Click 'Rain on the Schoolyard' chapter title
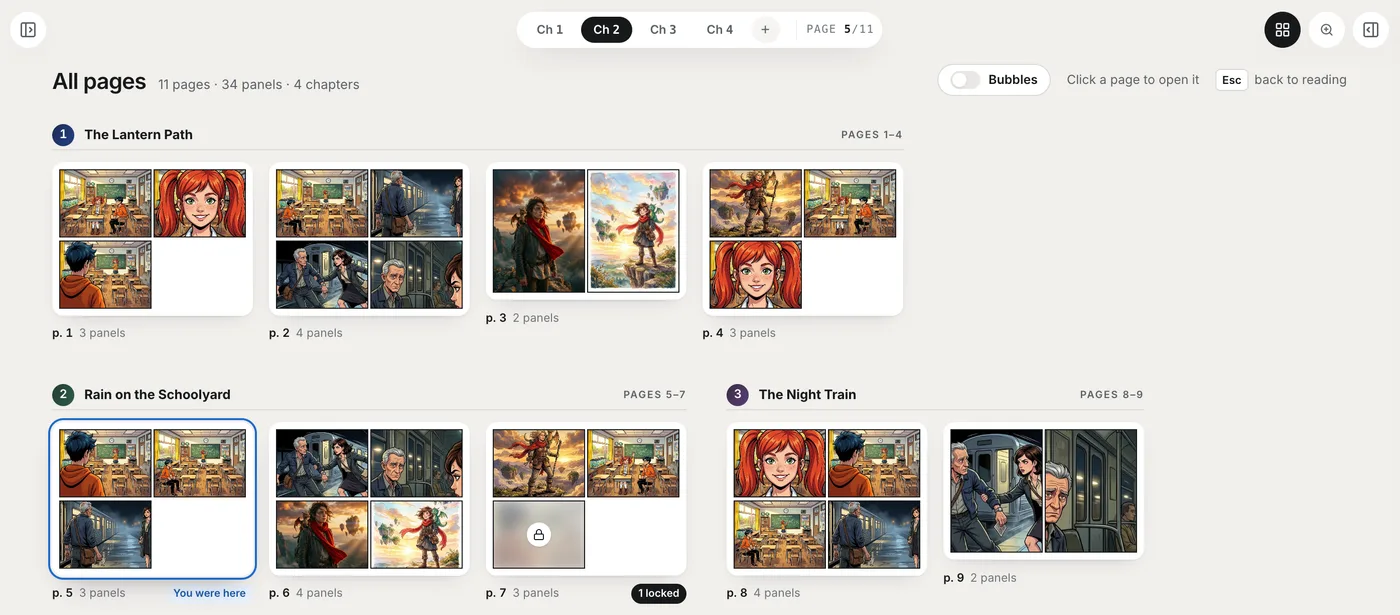1400x615 pixels. (x=157, y=394)
